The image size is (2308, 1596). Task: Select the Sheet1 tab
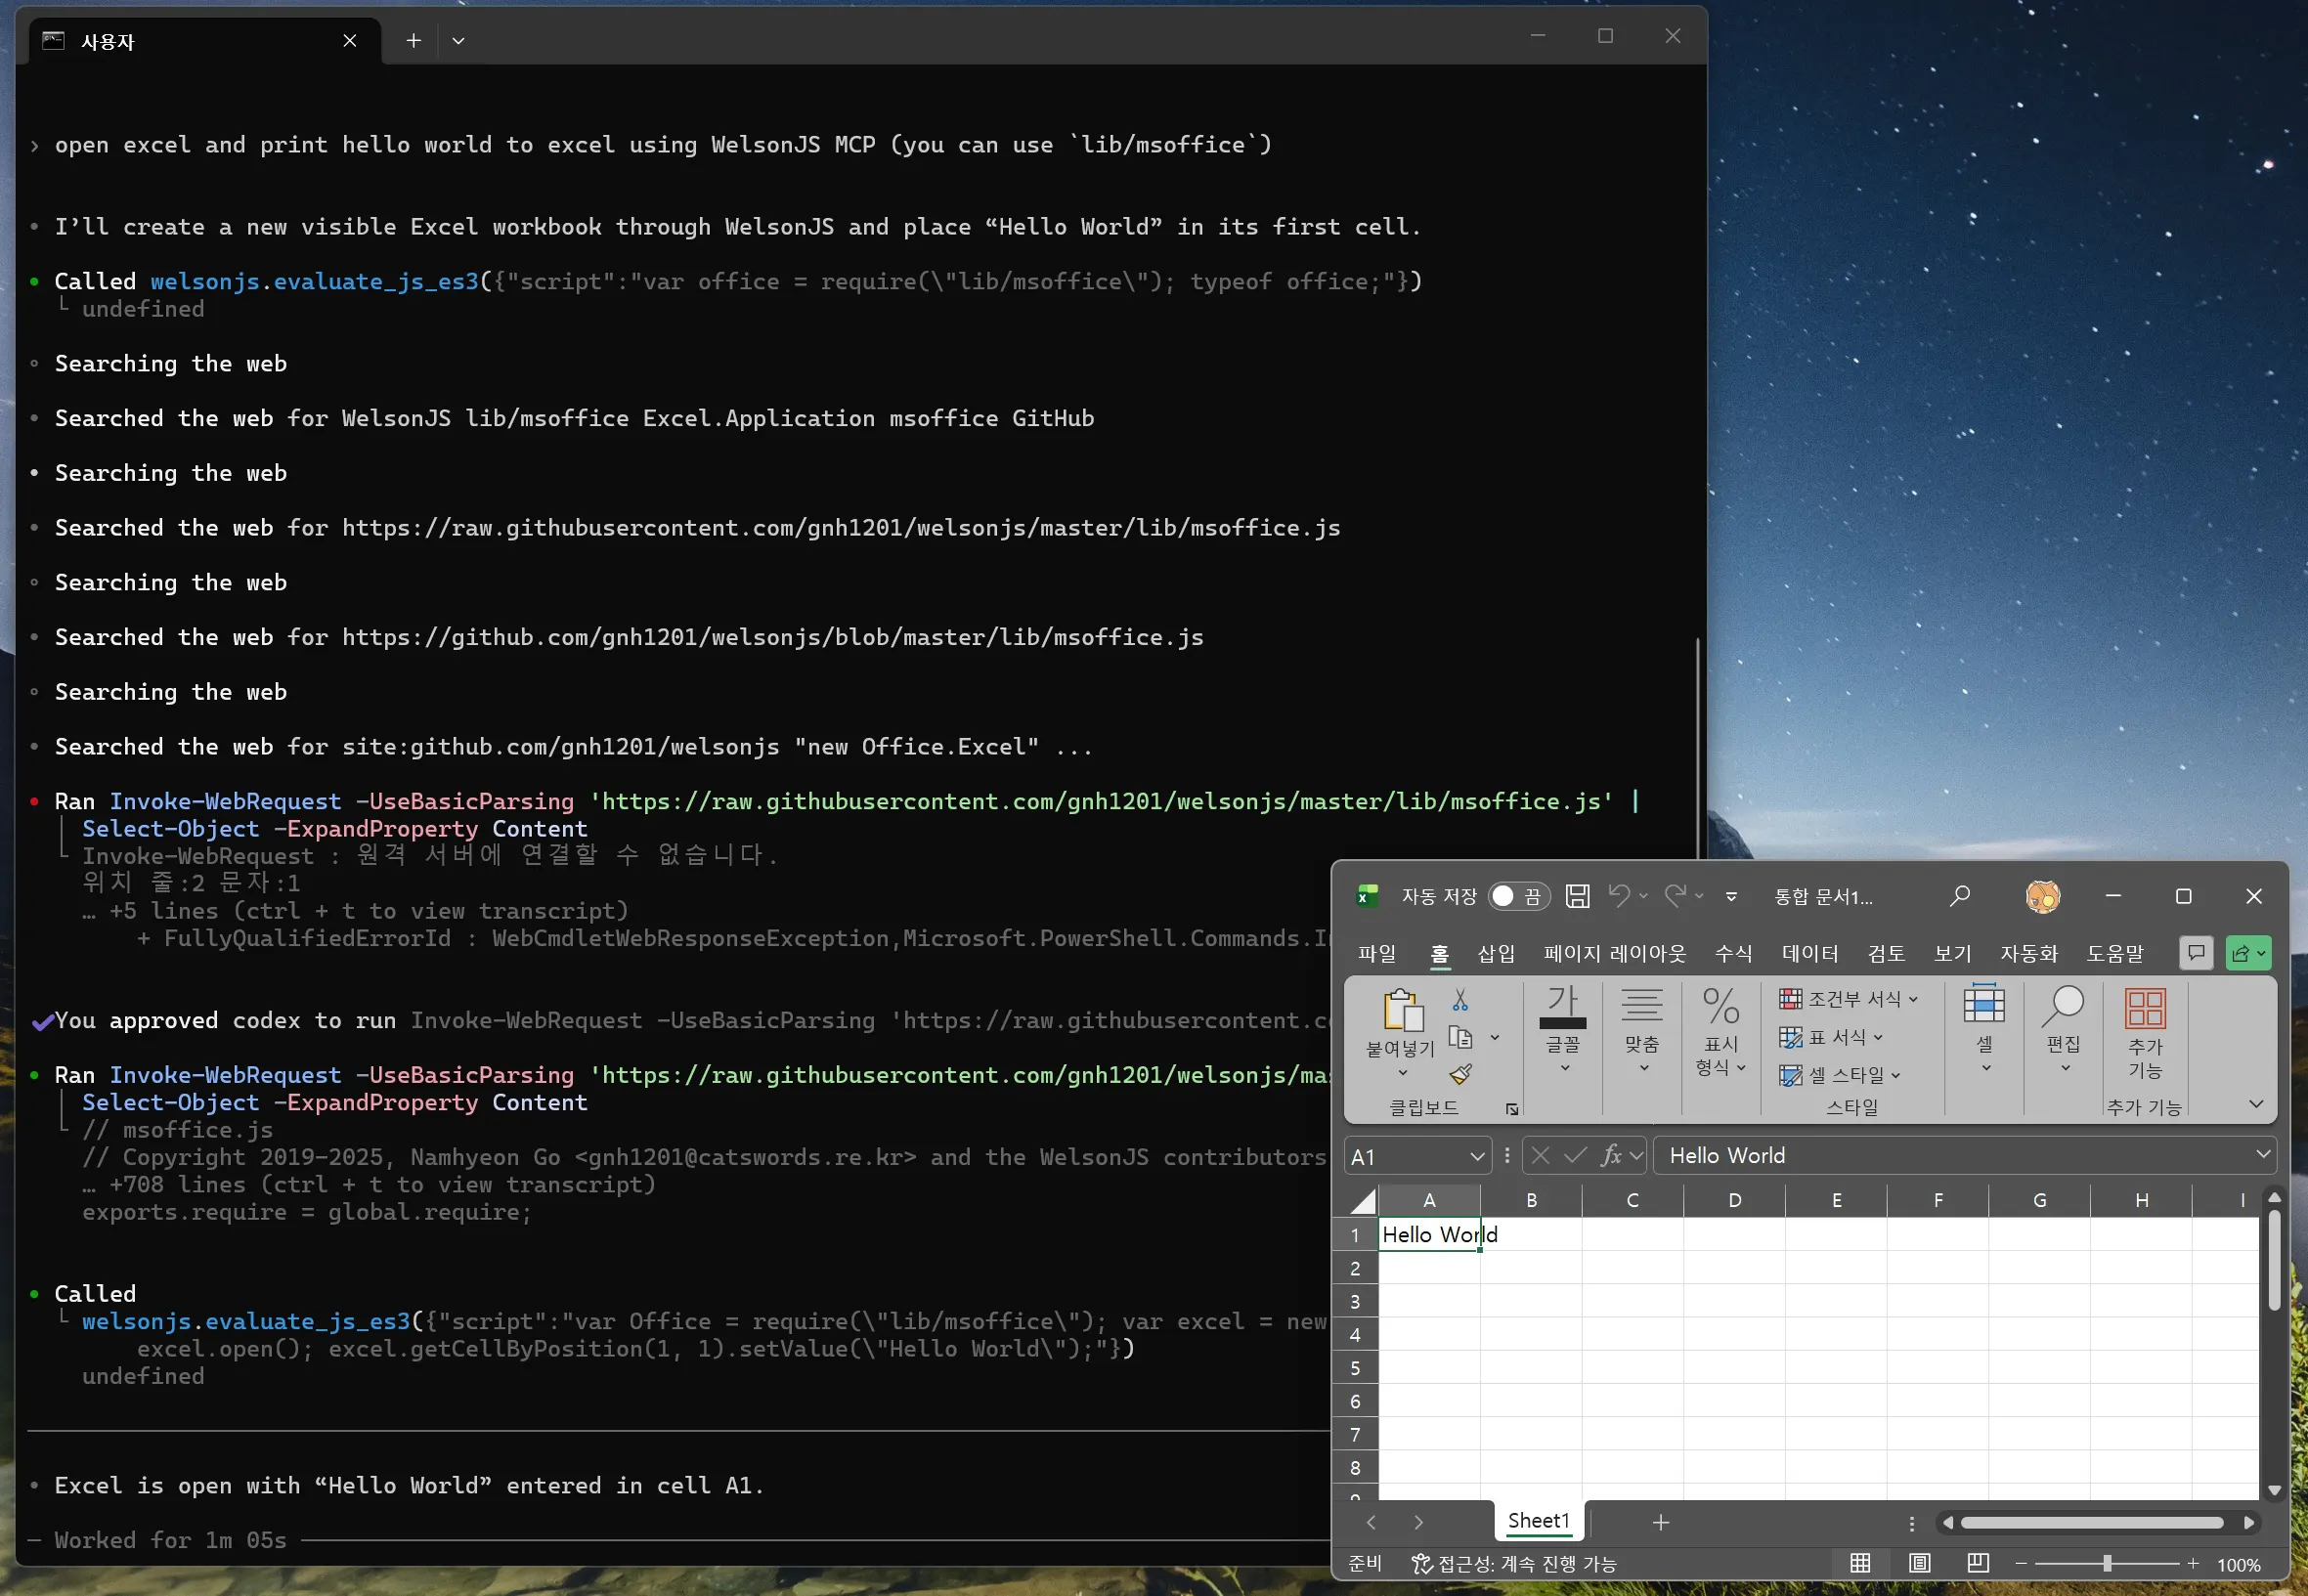tap(1538, 1521)
